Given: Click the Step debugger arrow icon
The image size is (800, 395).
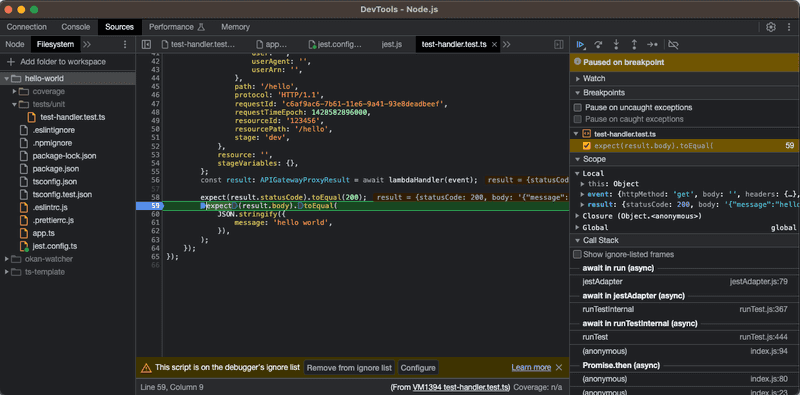Looking at the screenshot, I should (652, 45).
